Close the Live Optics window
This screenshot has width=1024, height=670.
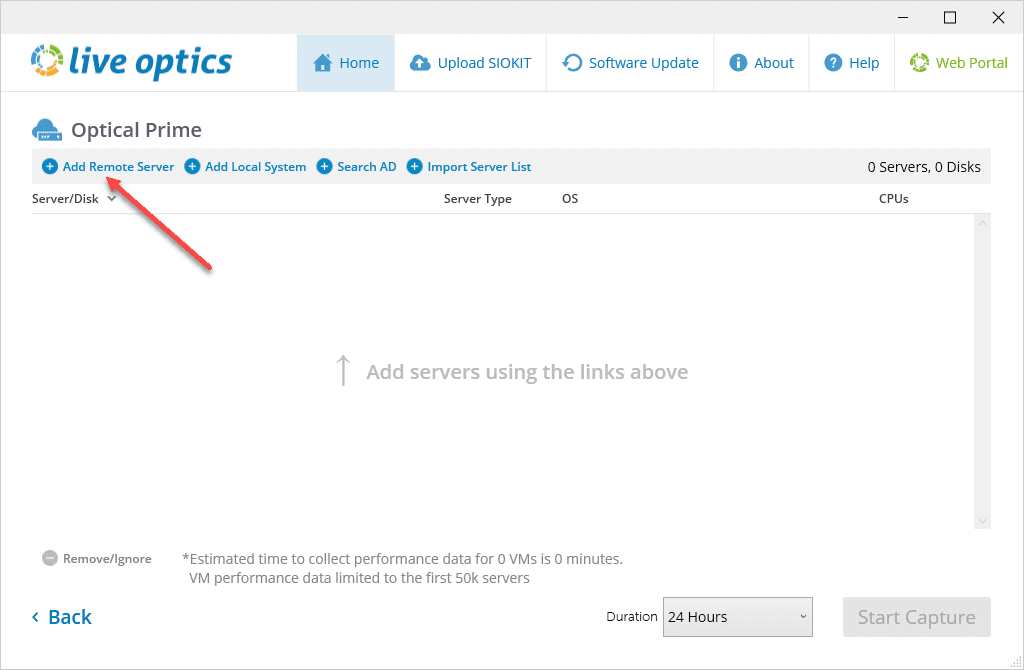point(998,18)
